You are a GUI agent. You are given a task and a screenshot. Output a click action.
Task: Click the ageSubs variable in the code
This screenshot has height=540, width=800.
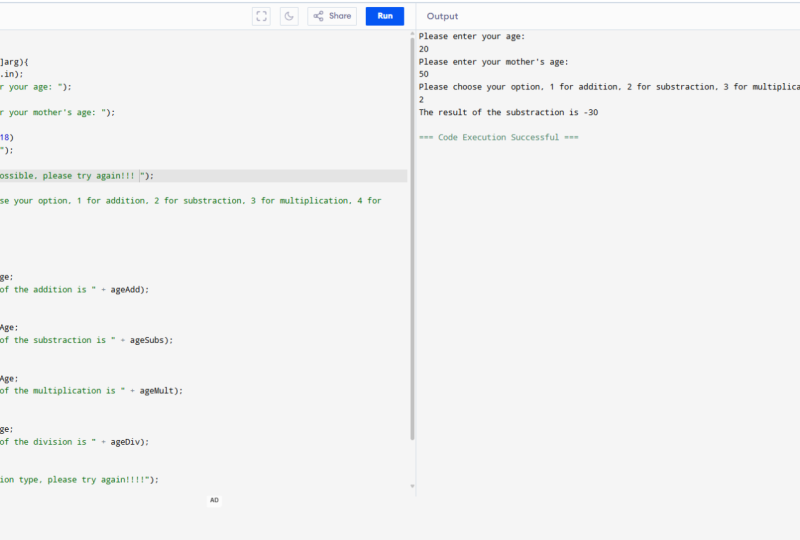click(149, 340)
